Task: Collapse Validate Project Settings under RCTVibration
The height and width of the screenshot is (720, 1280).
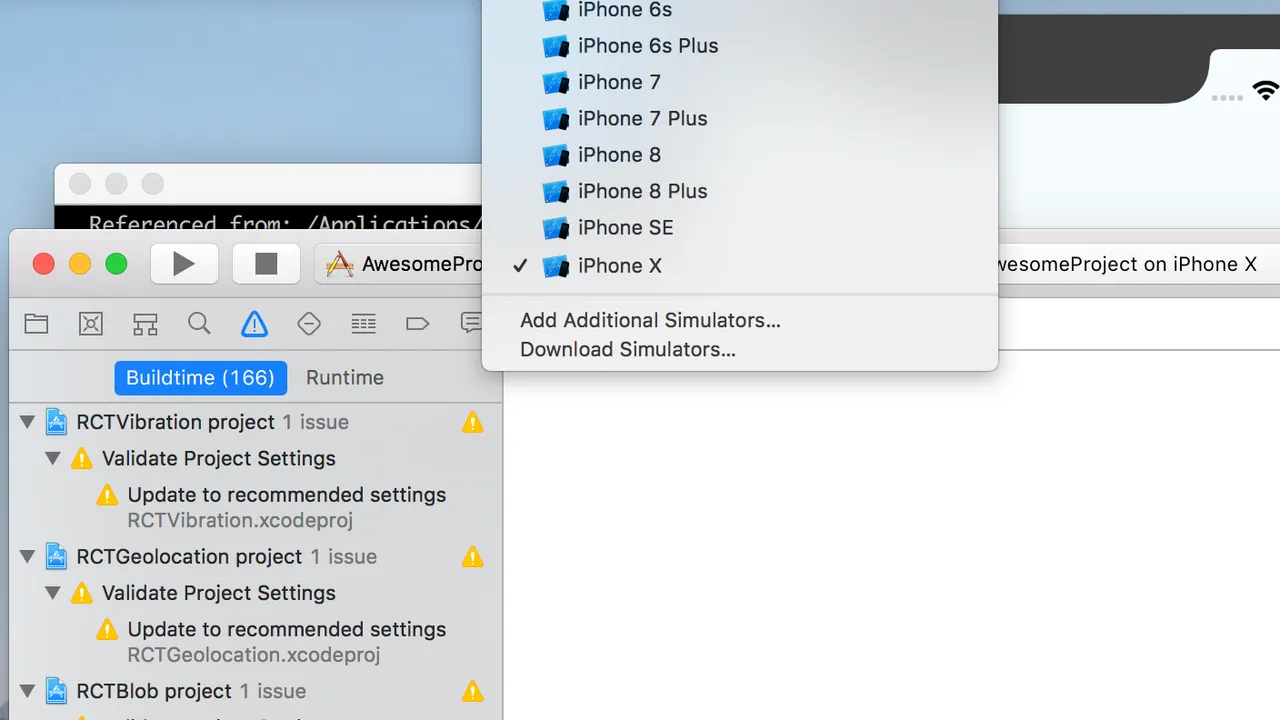Action: [x=53, y=458]
